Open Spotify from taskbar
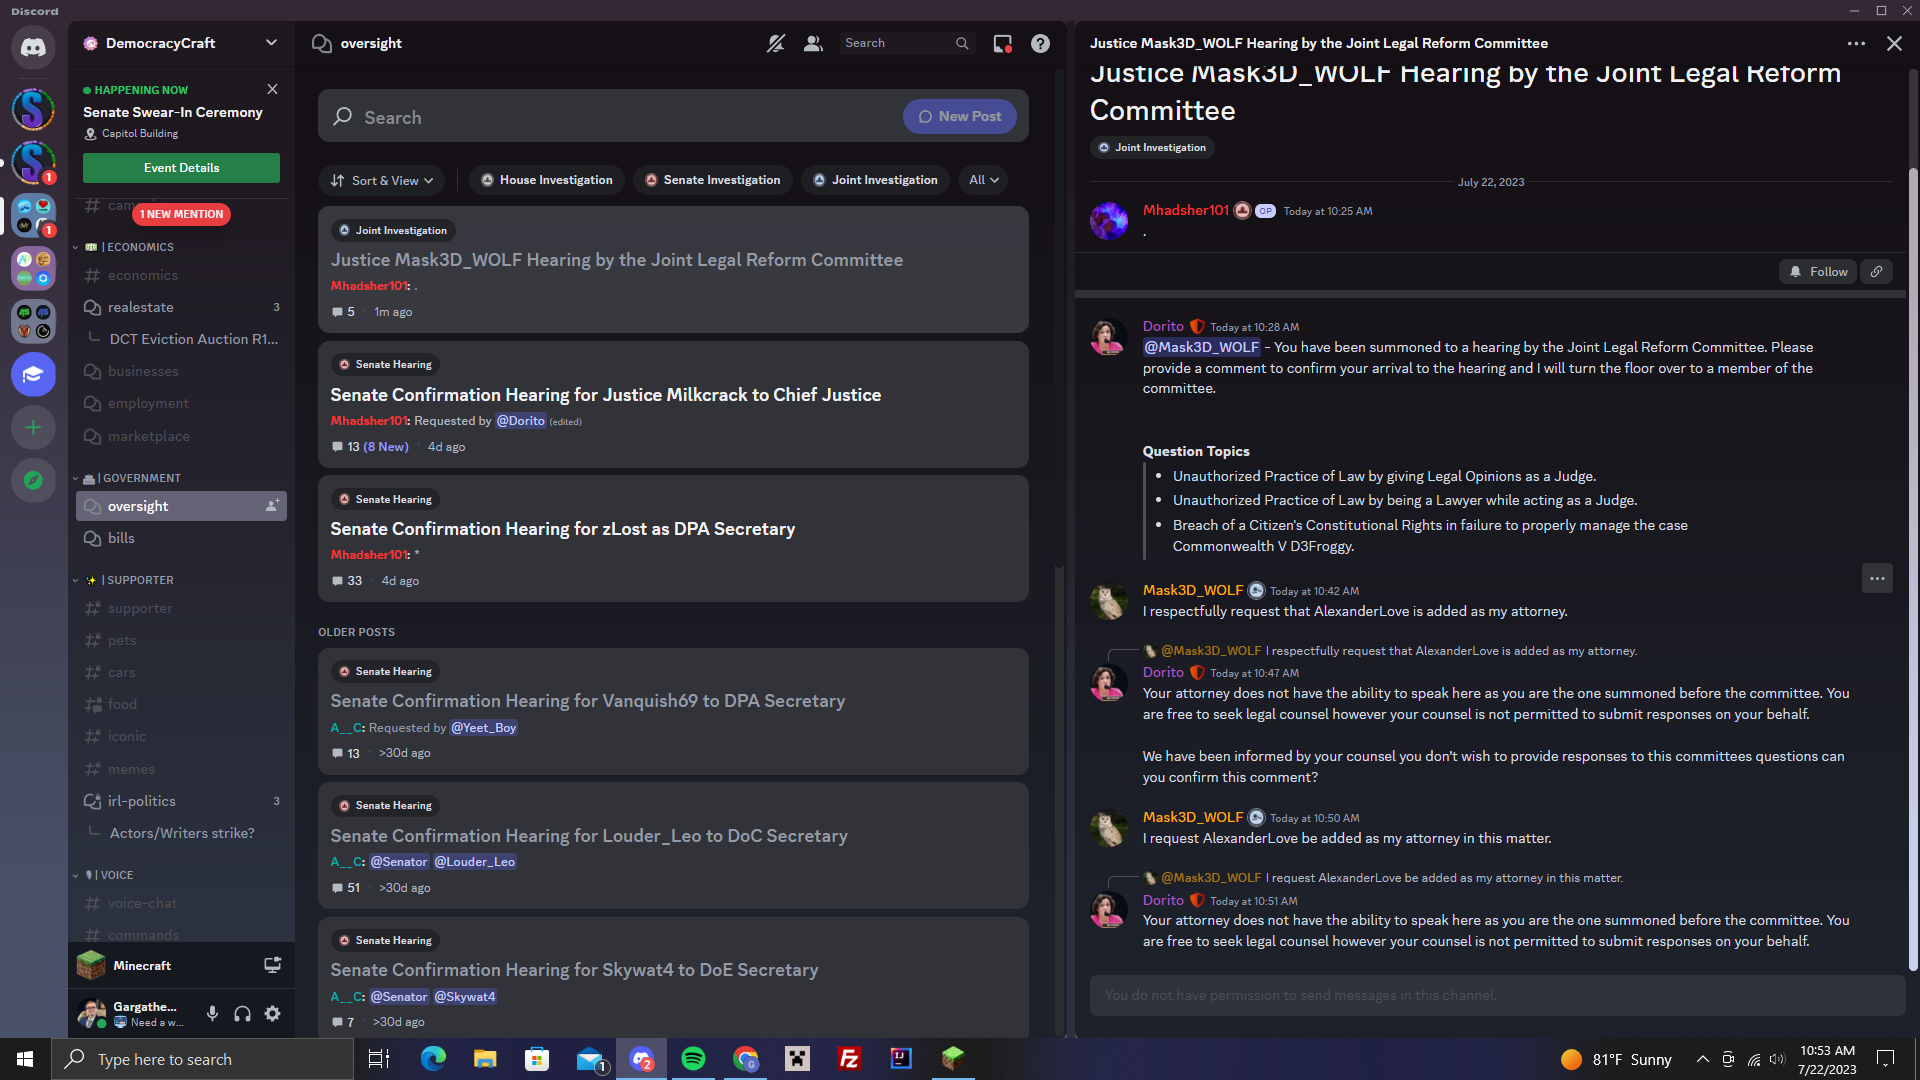Viewport: 1920px width, 1080px height. (693, 1059)
